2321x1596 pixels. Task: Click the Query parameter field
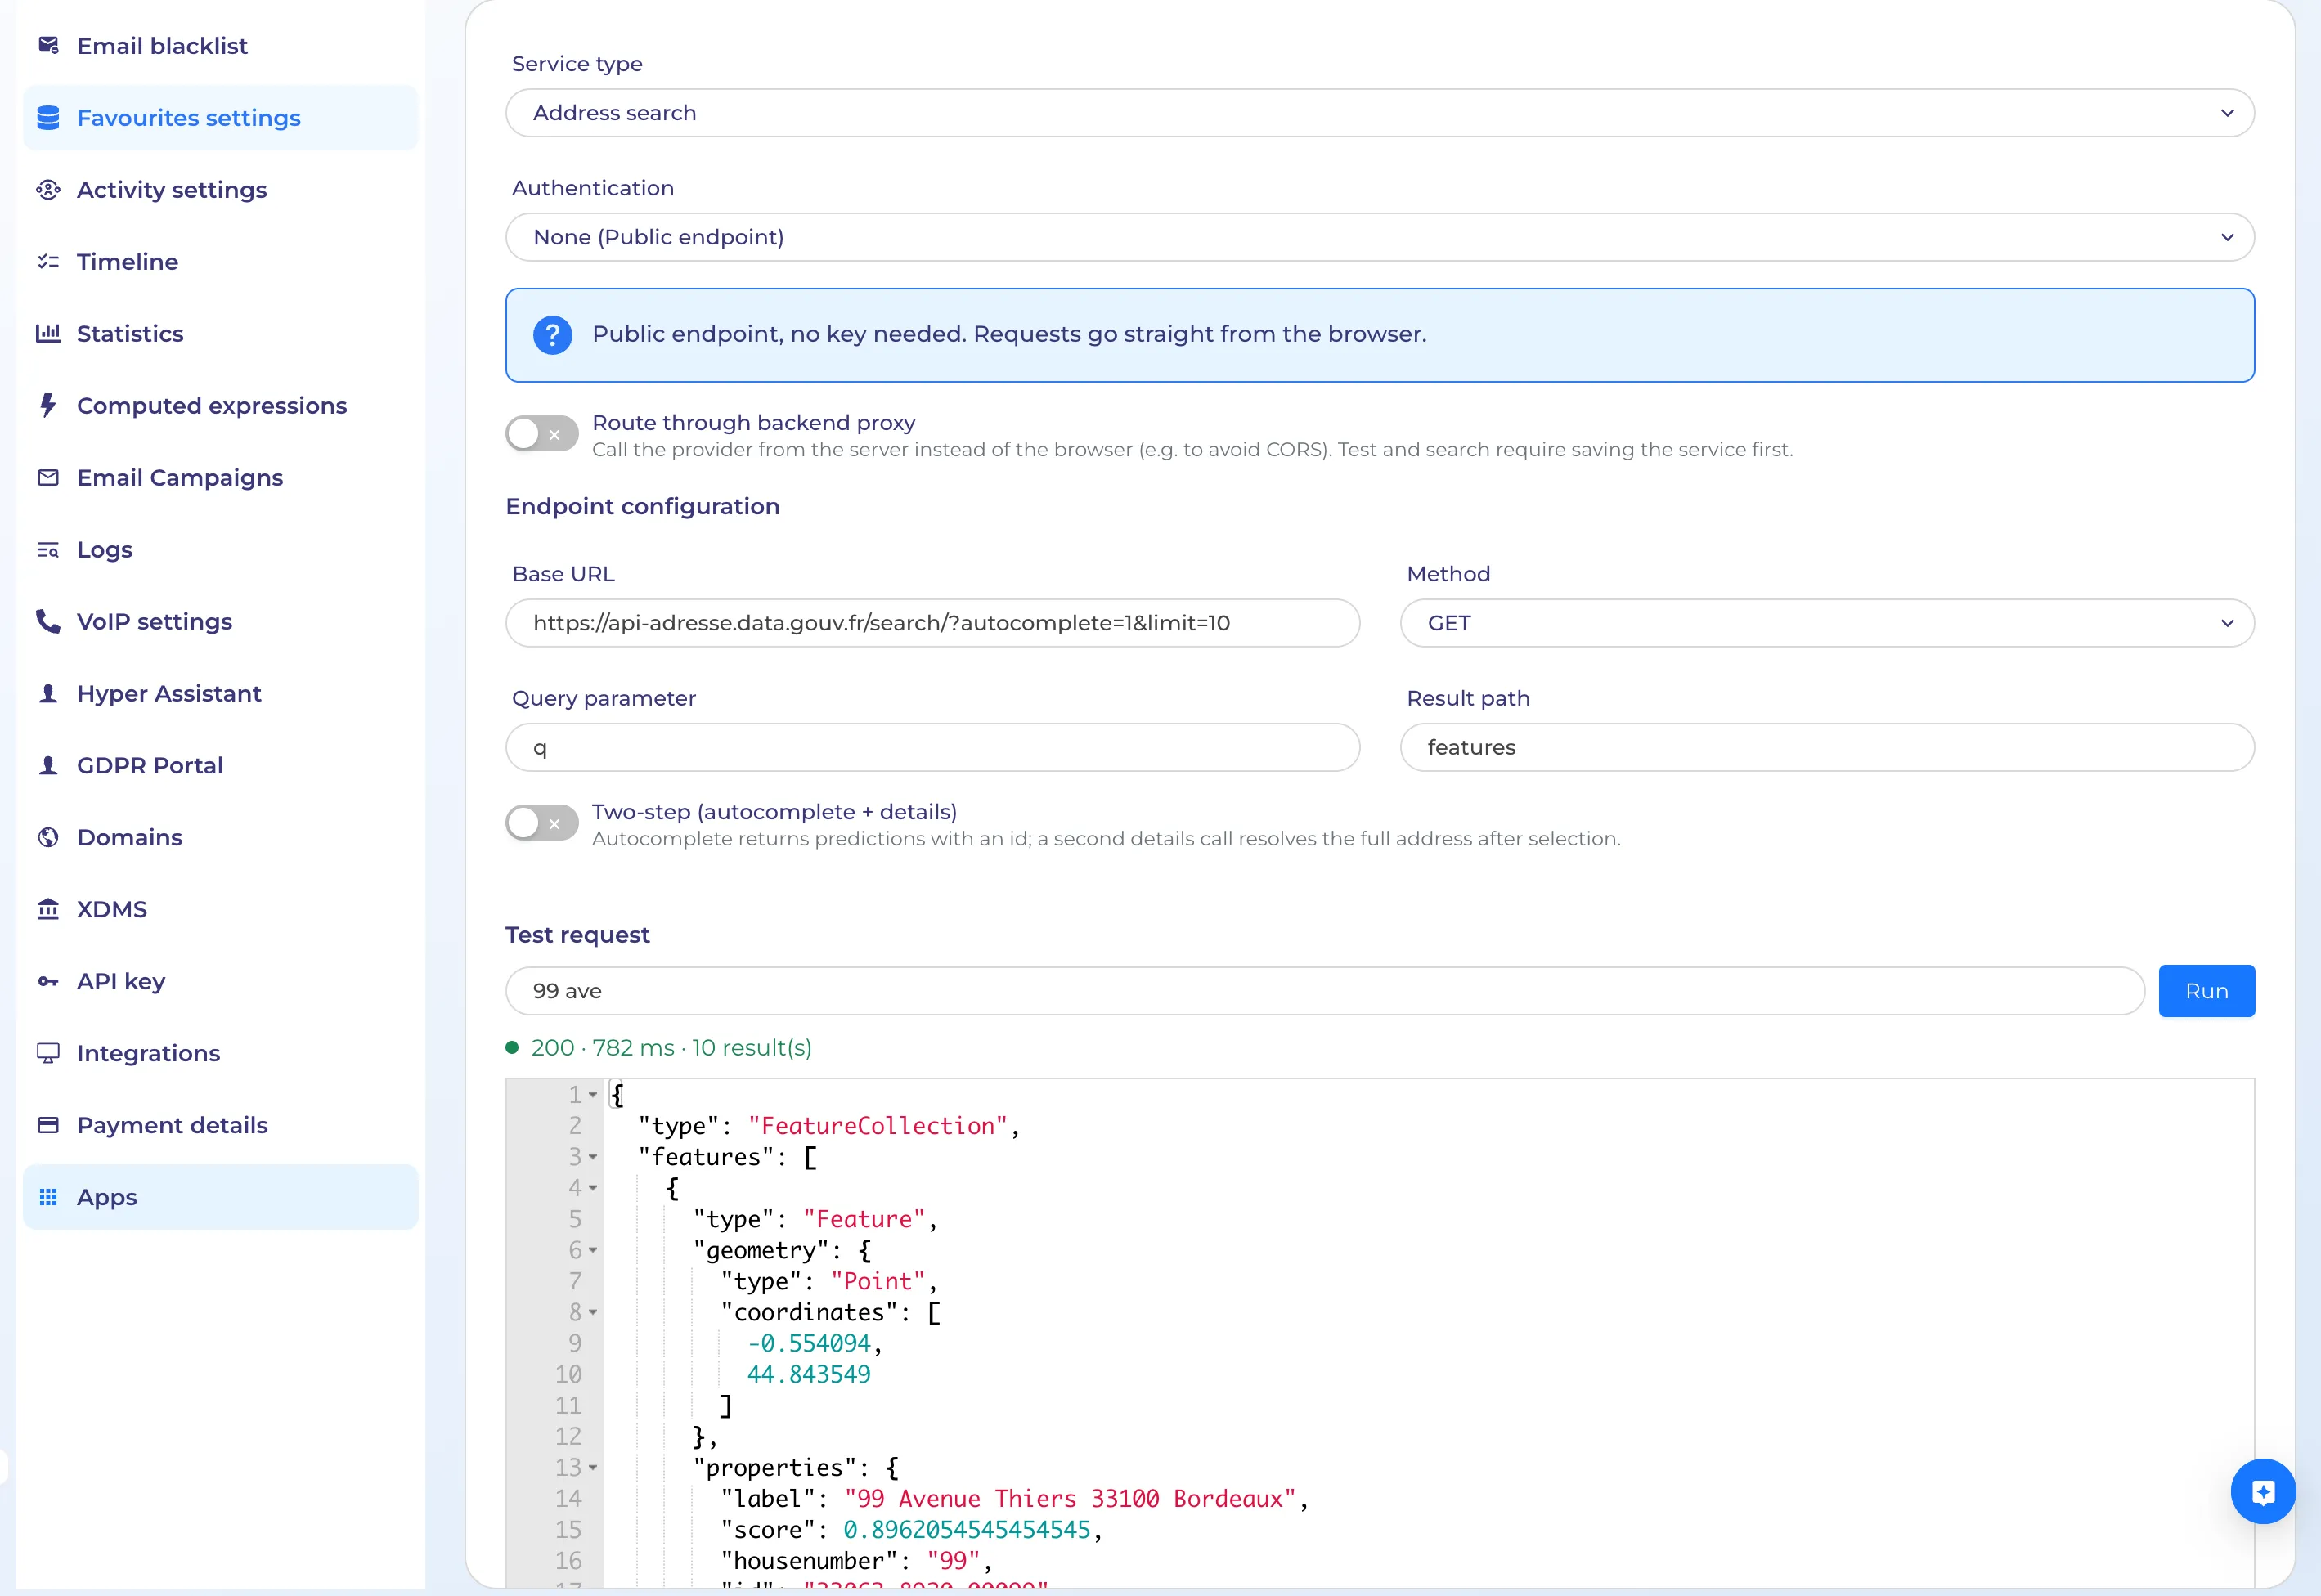932,747
